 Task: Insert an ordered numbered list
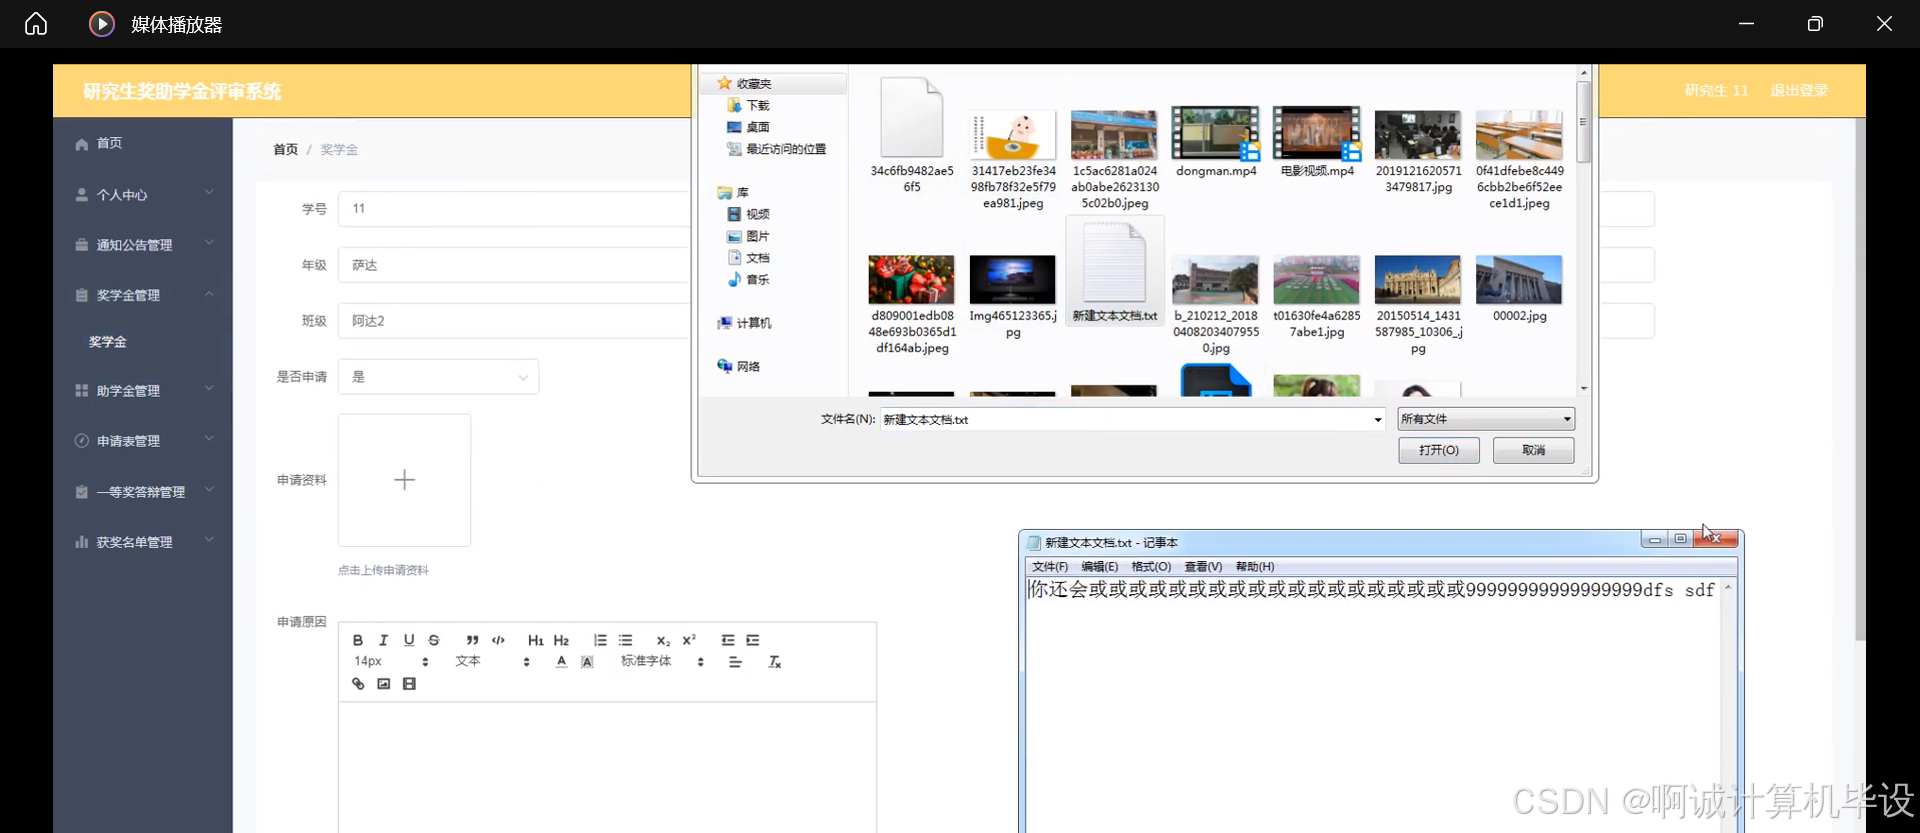point(600,640)
